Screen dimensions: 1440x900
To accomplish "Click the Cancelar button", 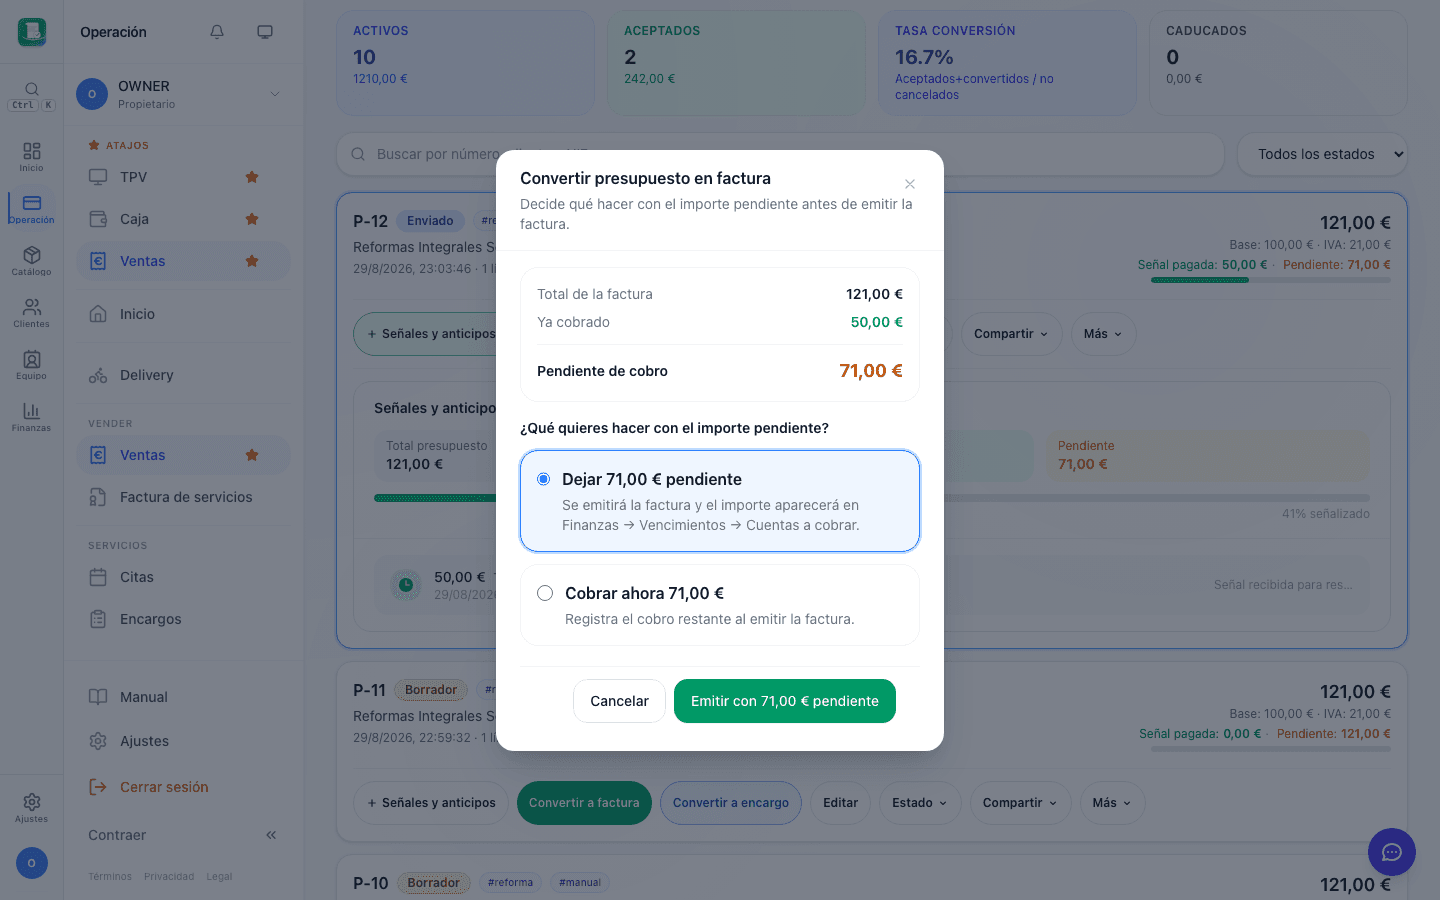I will coord(619,701).
